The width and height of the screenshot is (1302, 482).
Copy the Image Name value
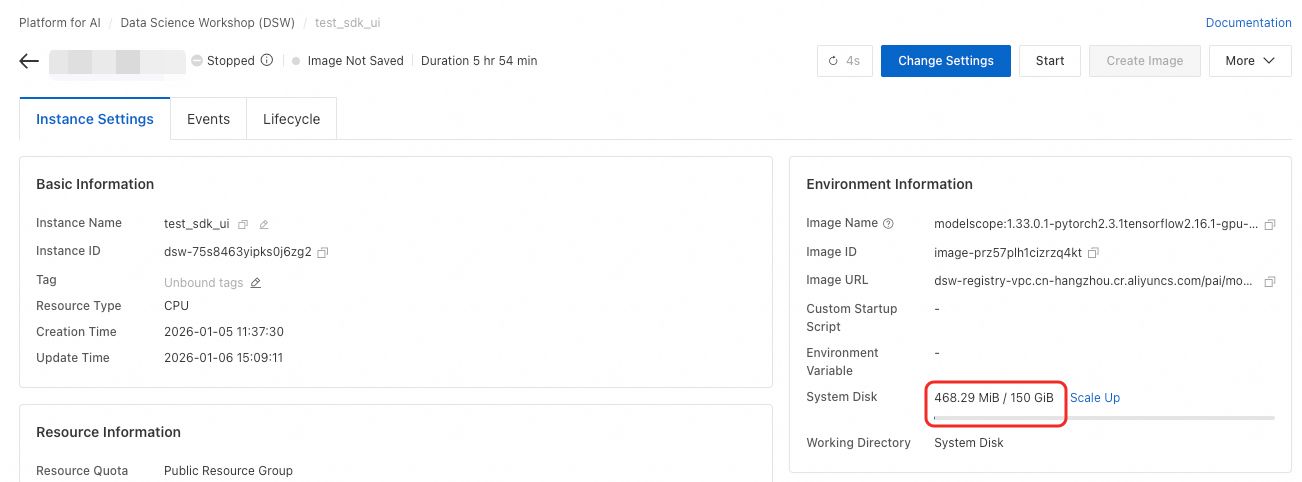click(1270, 224)
